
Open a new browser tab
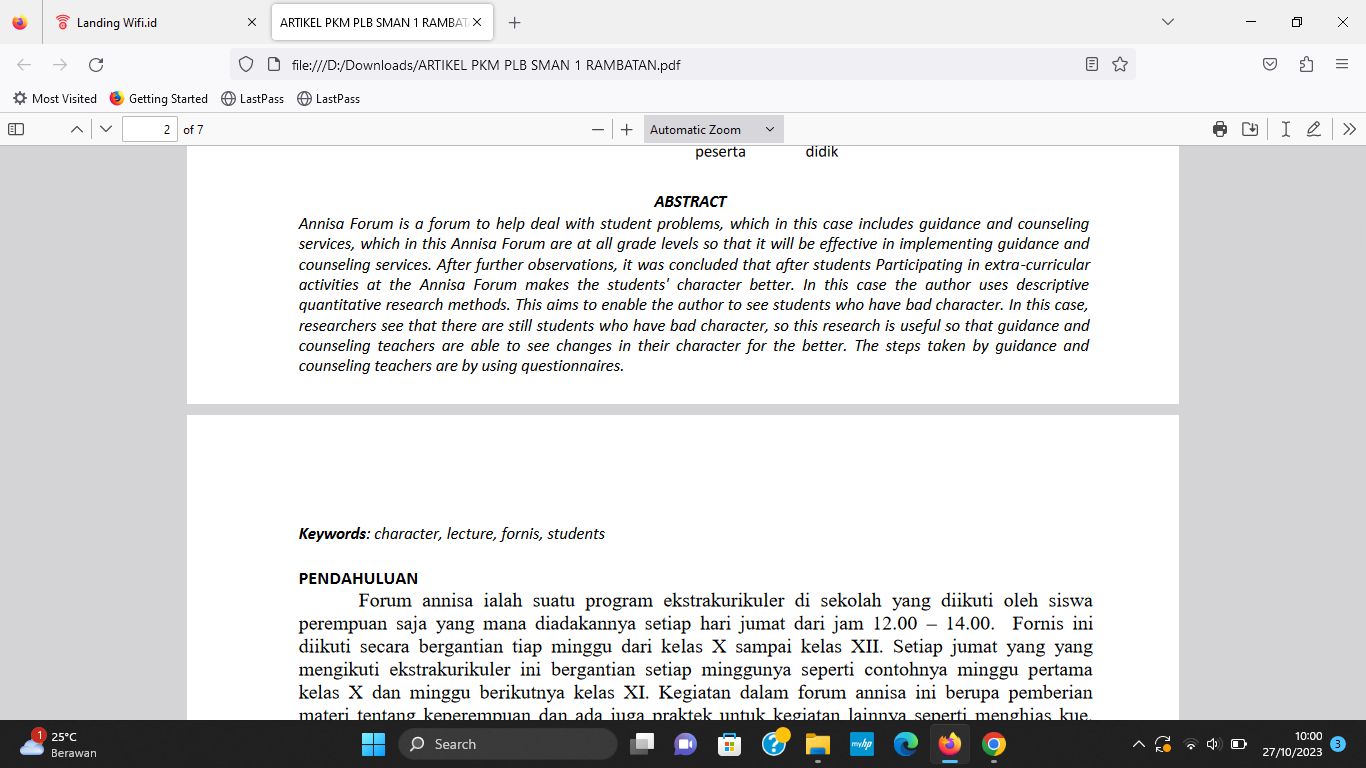tap(515, 22)
